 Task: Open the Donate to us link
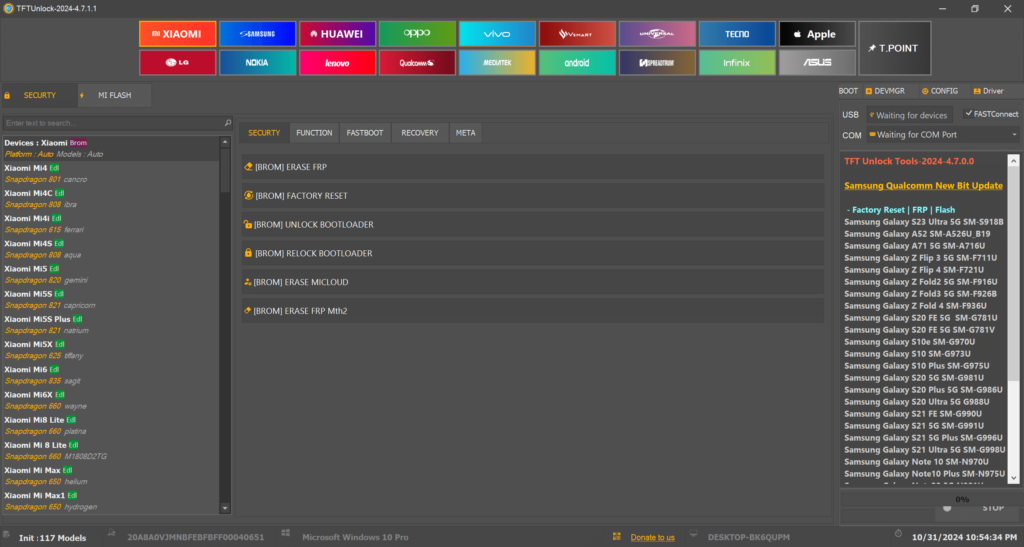(652, 537)
